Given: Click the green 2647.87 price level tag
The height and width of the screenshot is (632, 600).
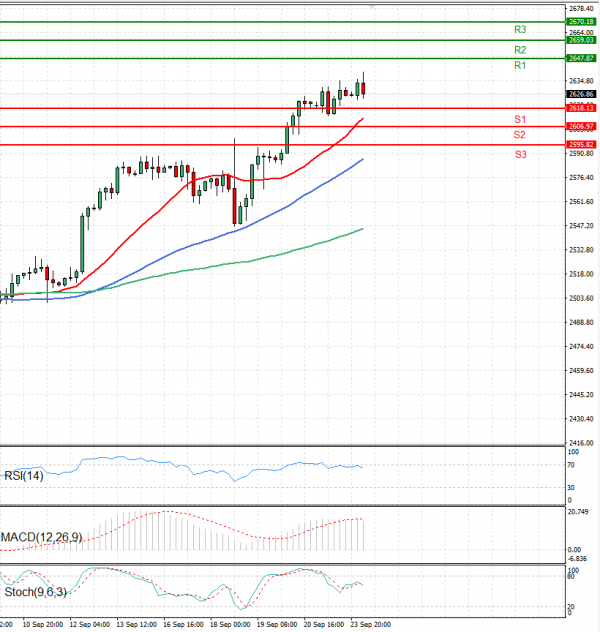Looking at the screenshot, I should click(581, 59).
